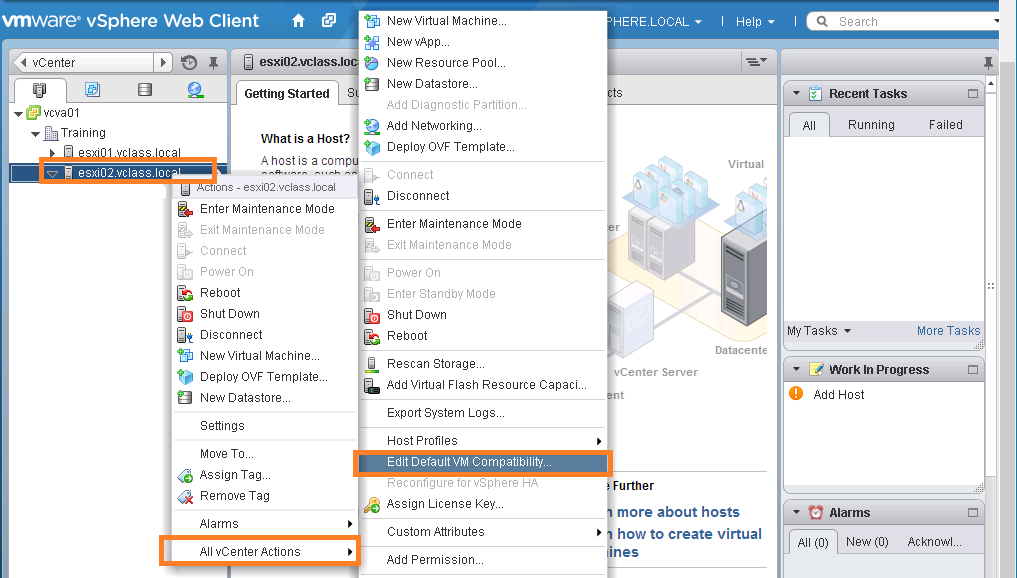1017x578 pixels.
Task: Show New (0) alarms tab
Action: click(867, 542)
